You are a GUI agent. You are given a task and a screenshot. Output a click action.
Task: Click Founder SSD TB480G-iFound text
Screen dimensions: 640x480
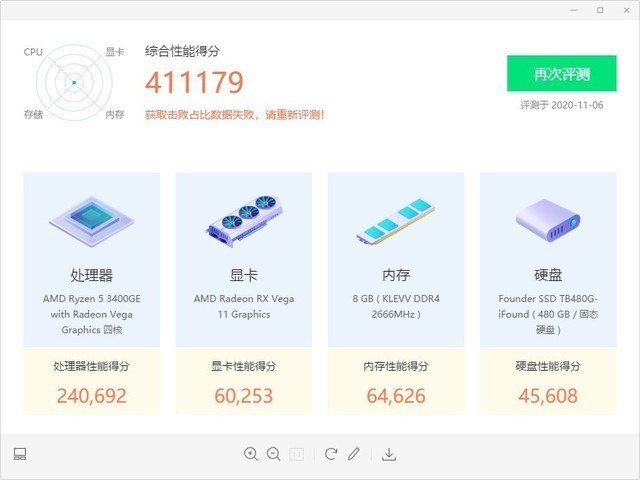(548, 314)
